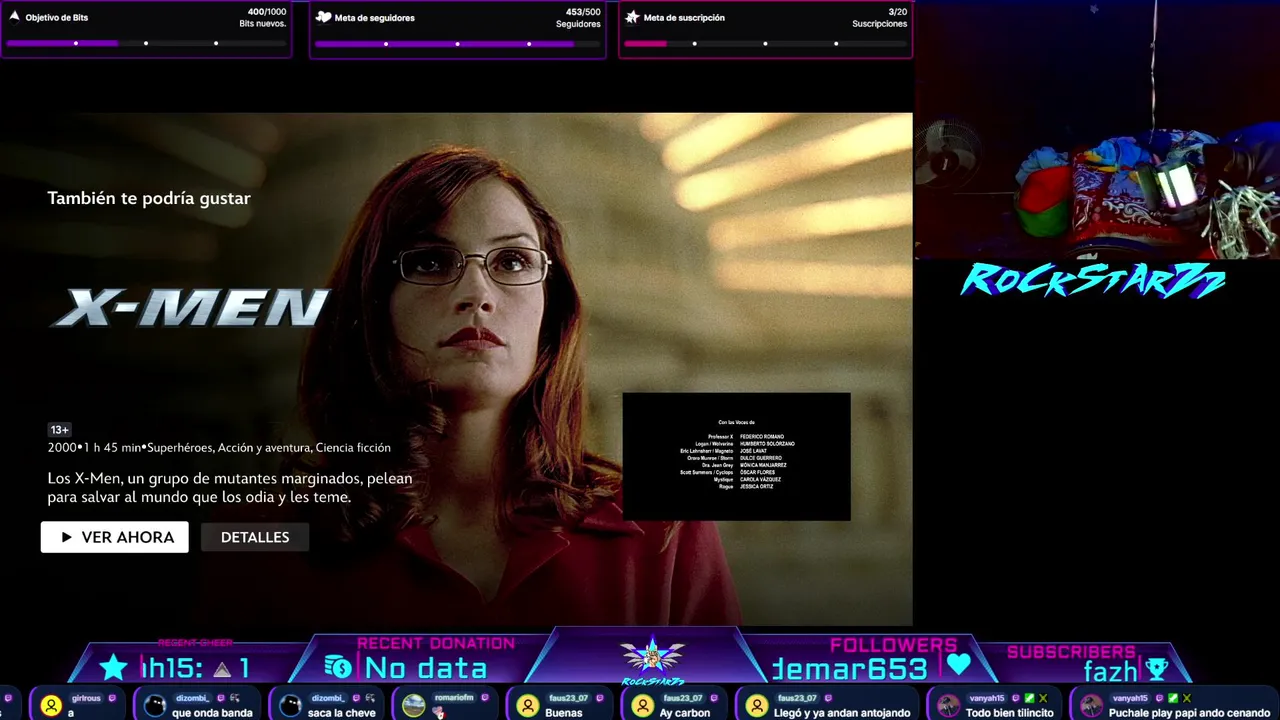Click the 13+ age rating badge
Image resolution: width=1280 pixels, height=720 pixels.
click(x=60, y=430)
